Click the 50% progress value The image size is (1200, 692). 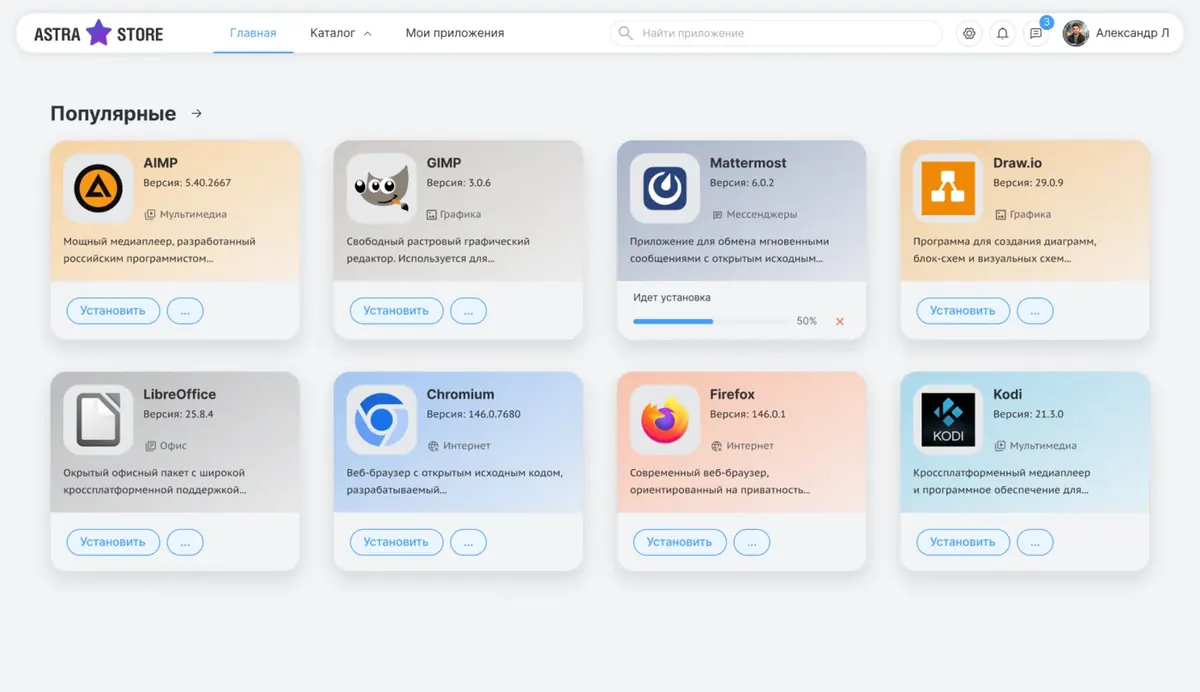[807, 321]
